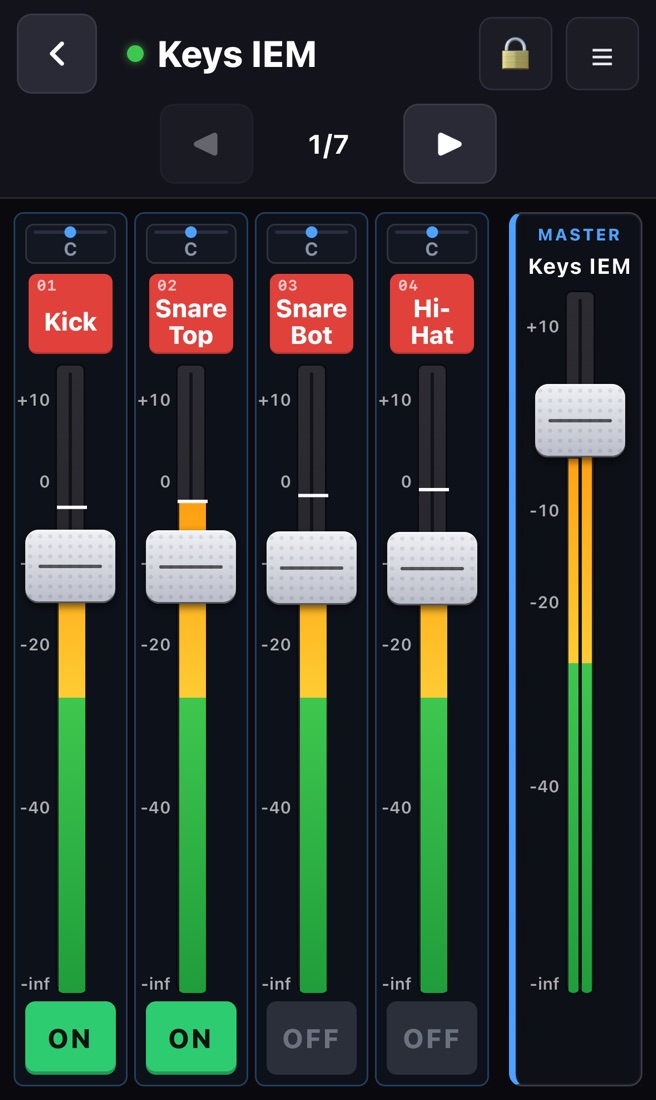Click the Hi-Hat strip -20 scale label
The width and height of the screenshot is (656, 1100).
coord(396,644)
